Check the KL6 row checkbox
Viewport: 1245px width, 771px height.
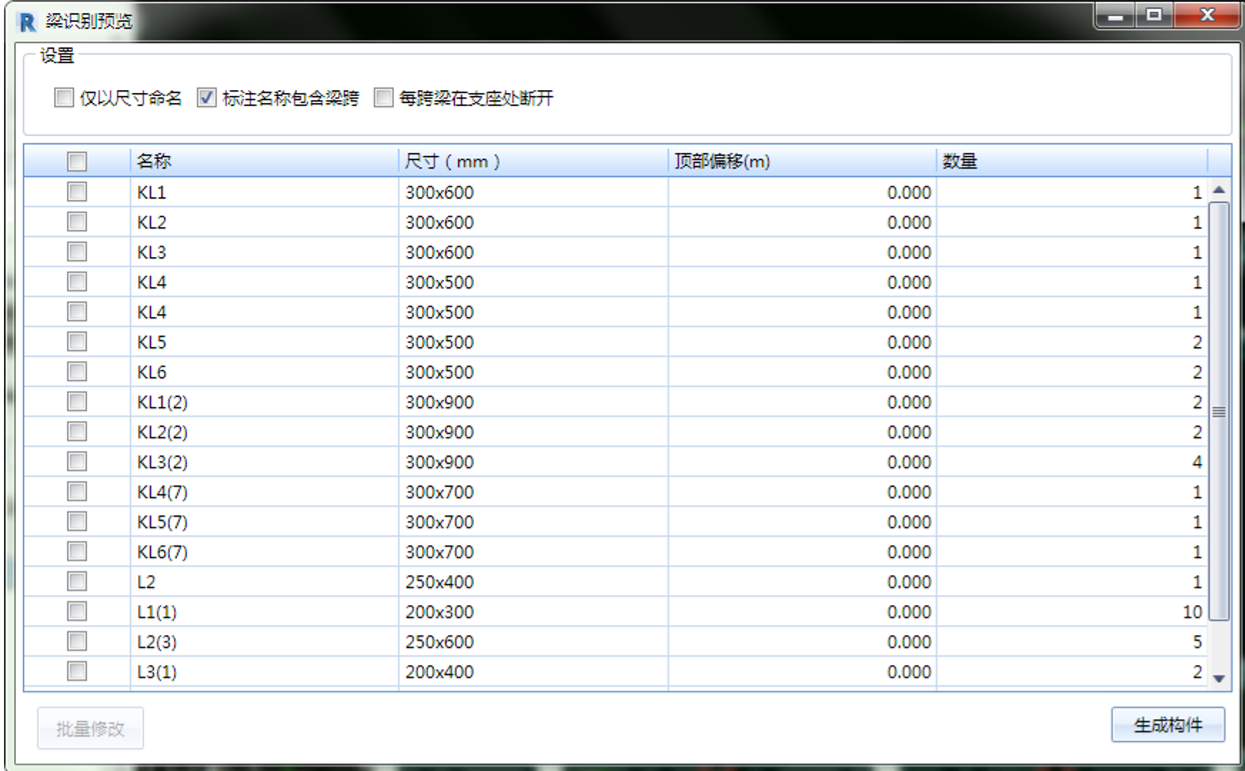[77, 372]
